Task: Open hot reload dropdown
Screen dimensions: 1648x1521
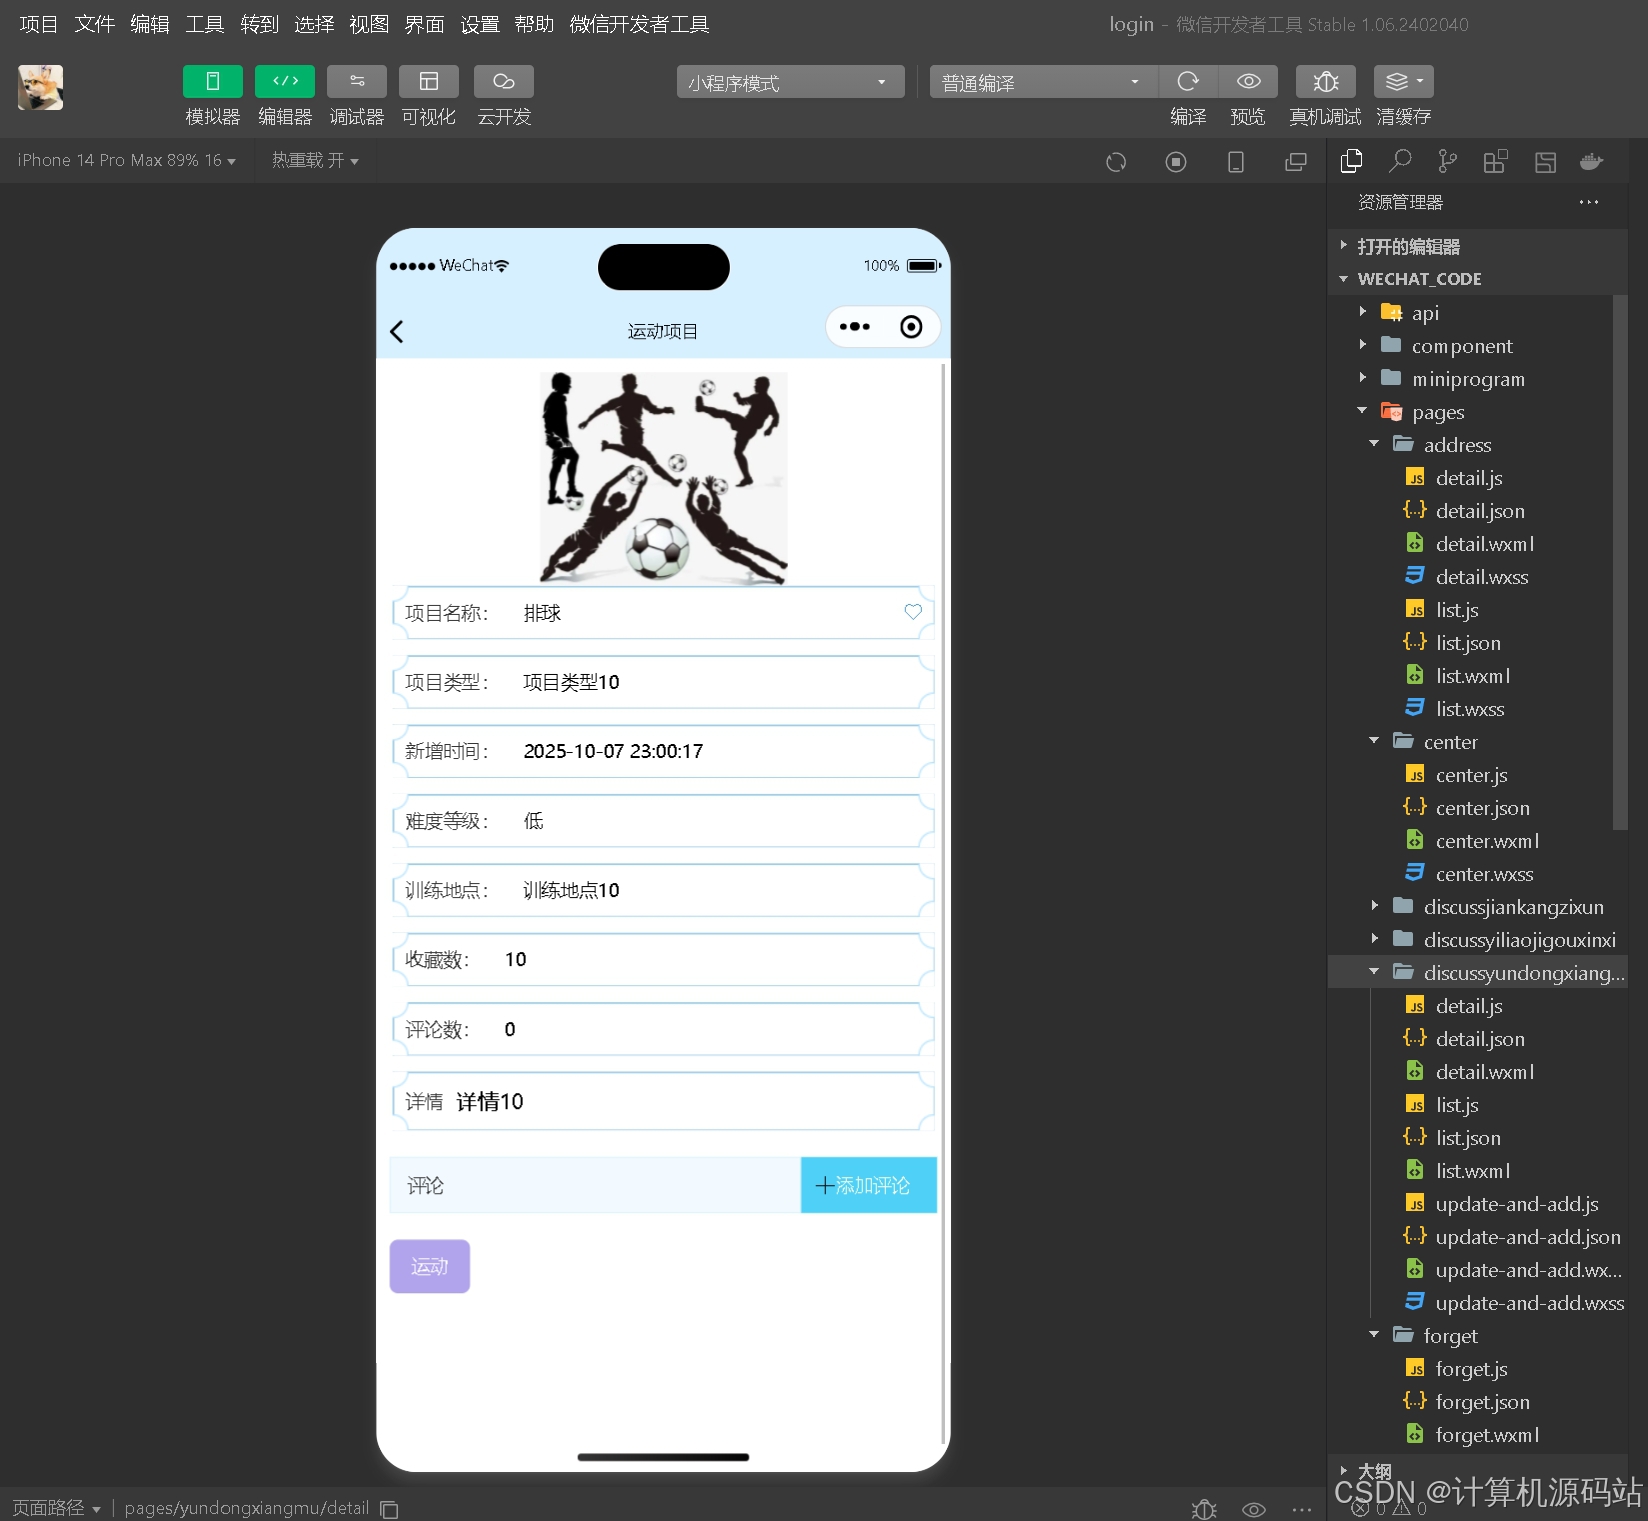Action: [315, 160]
